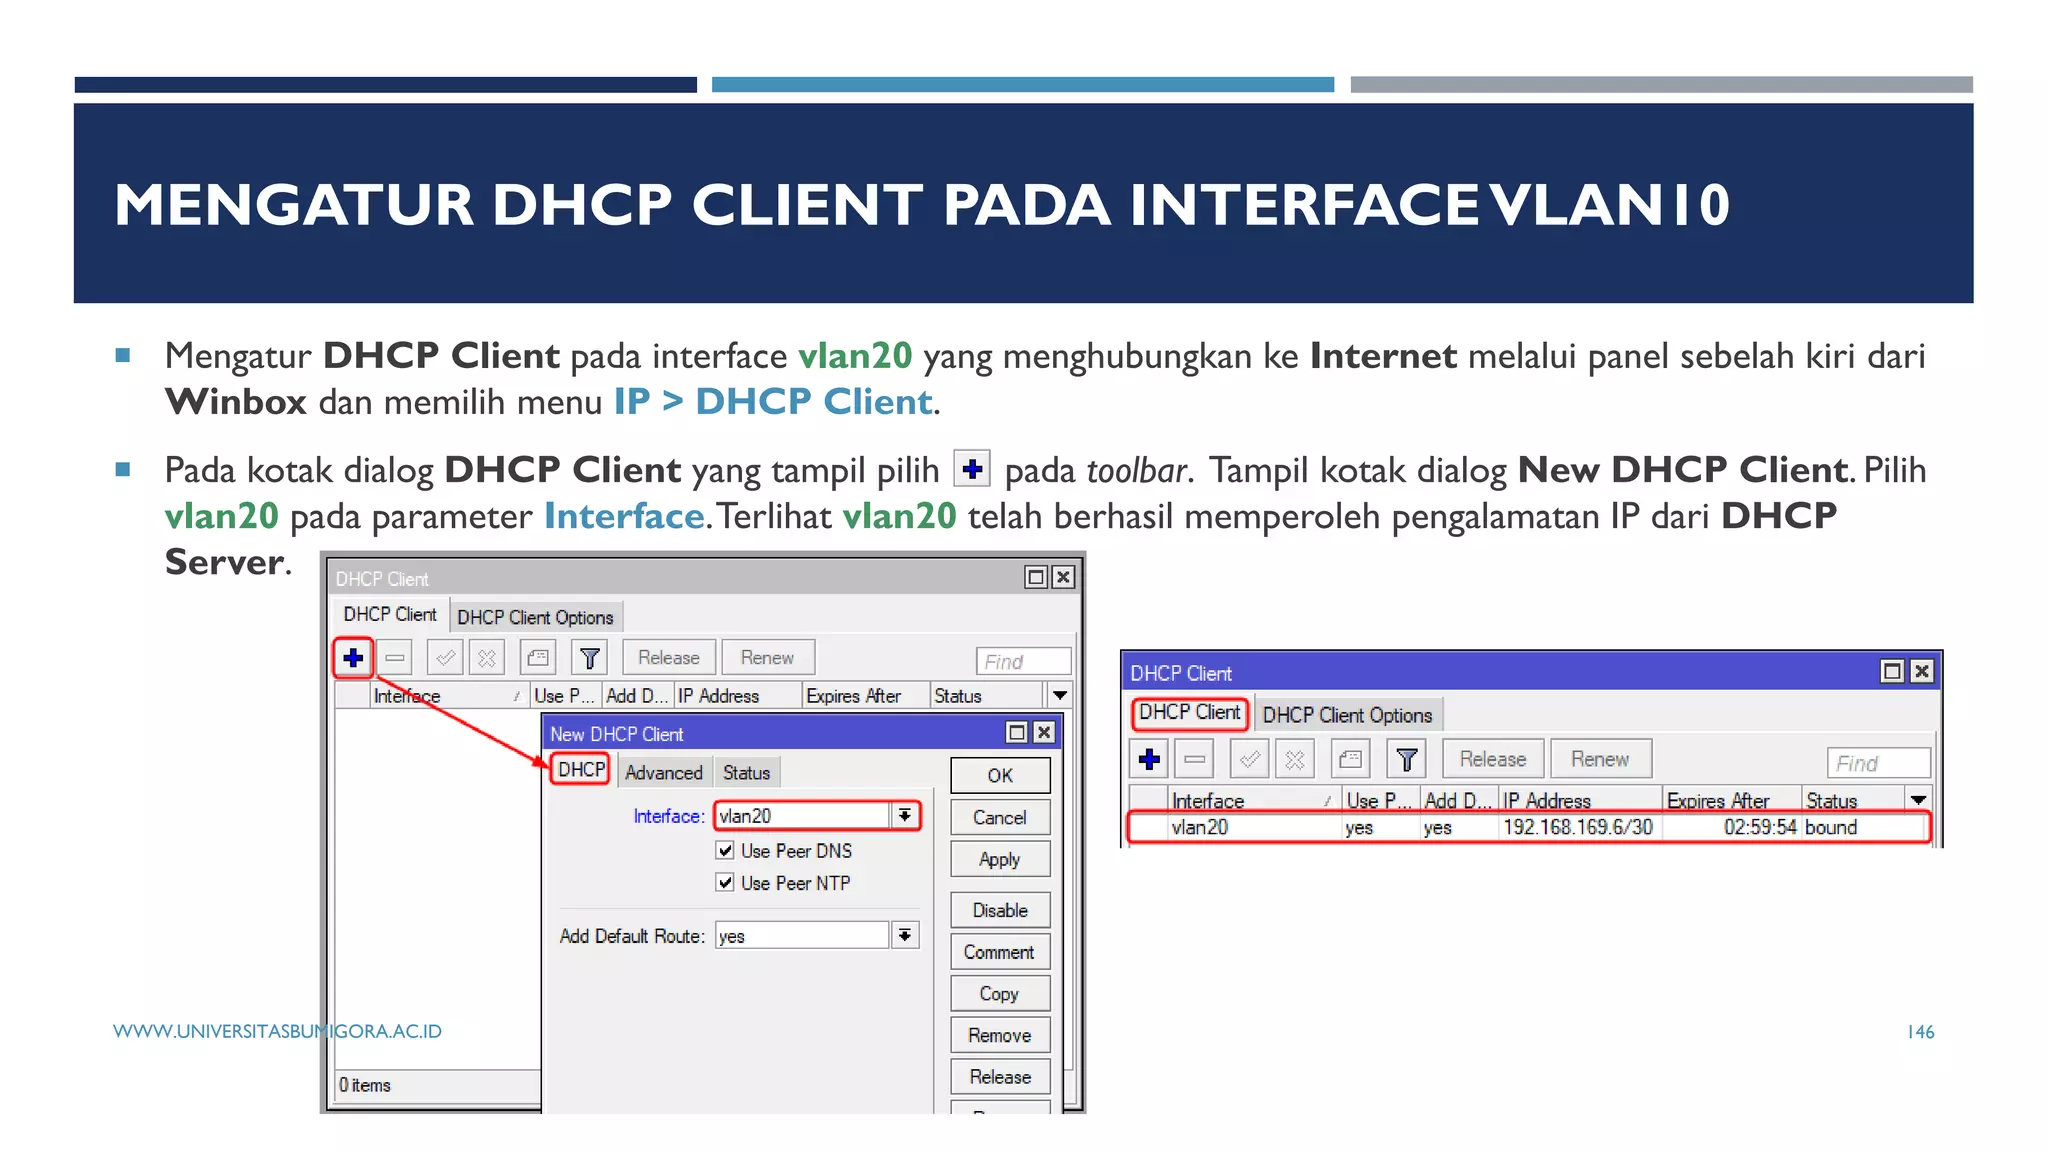Sort by Interface column in right DHCP Client table
Viewport: 2048px width, 1152px height.
coord(1254,801)
